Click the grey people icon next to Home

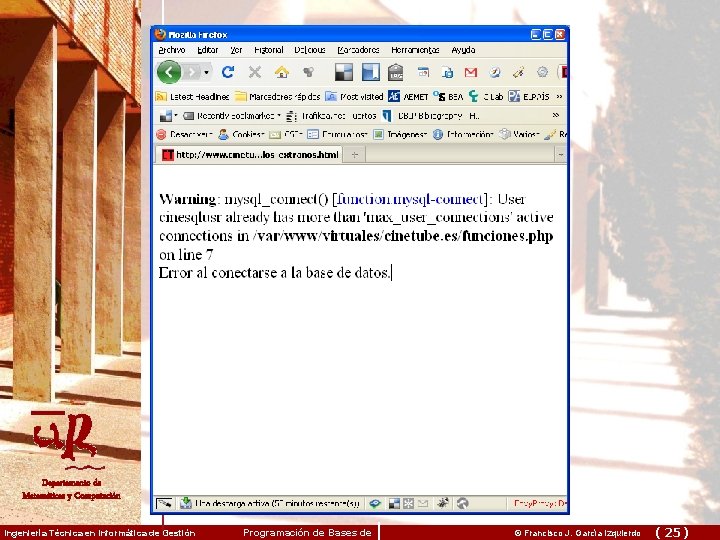[x=309, y=72]
